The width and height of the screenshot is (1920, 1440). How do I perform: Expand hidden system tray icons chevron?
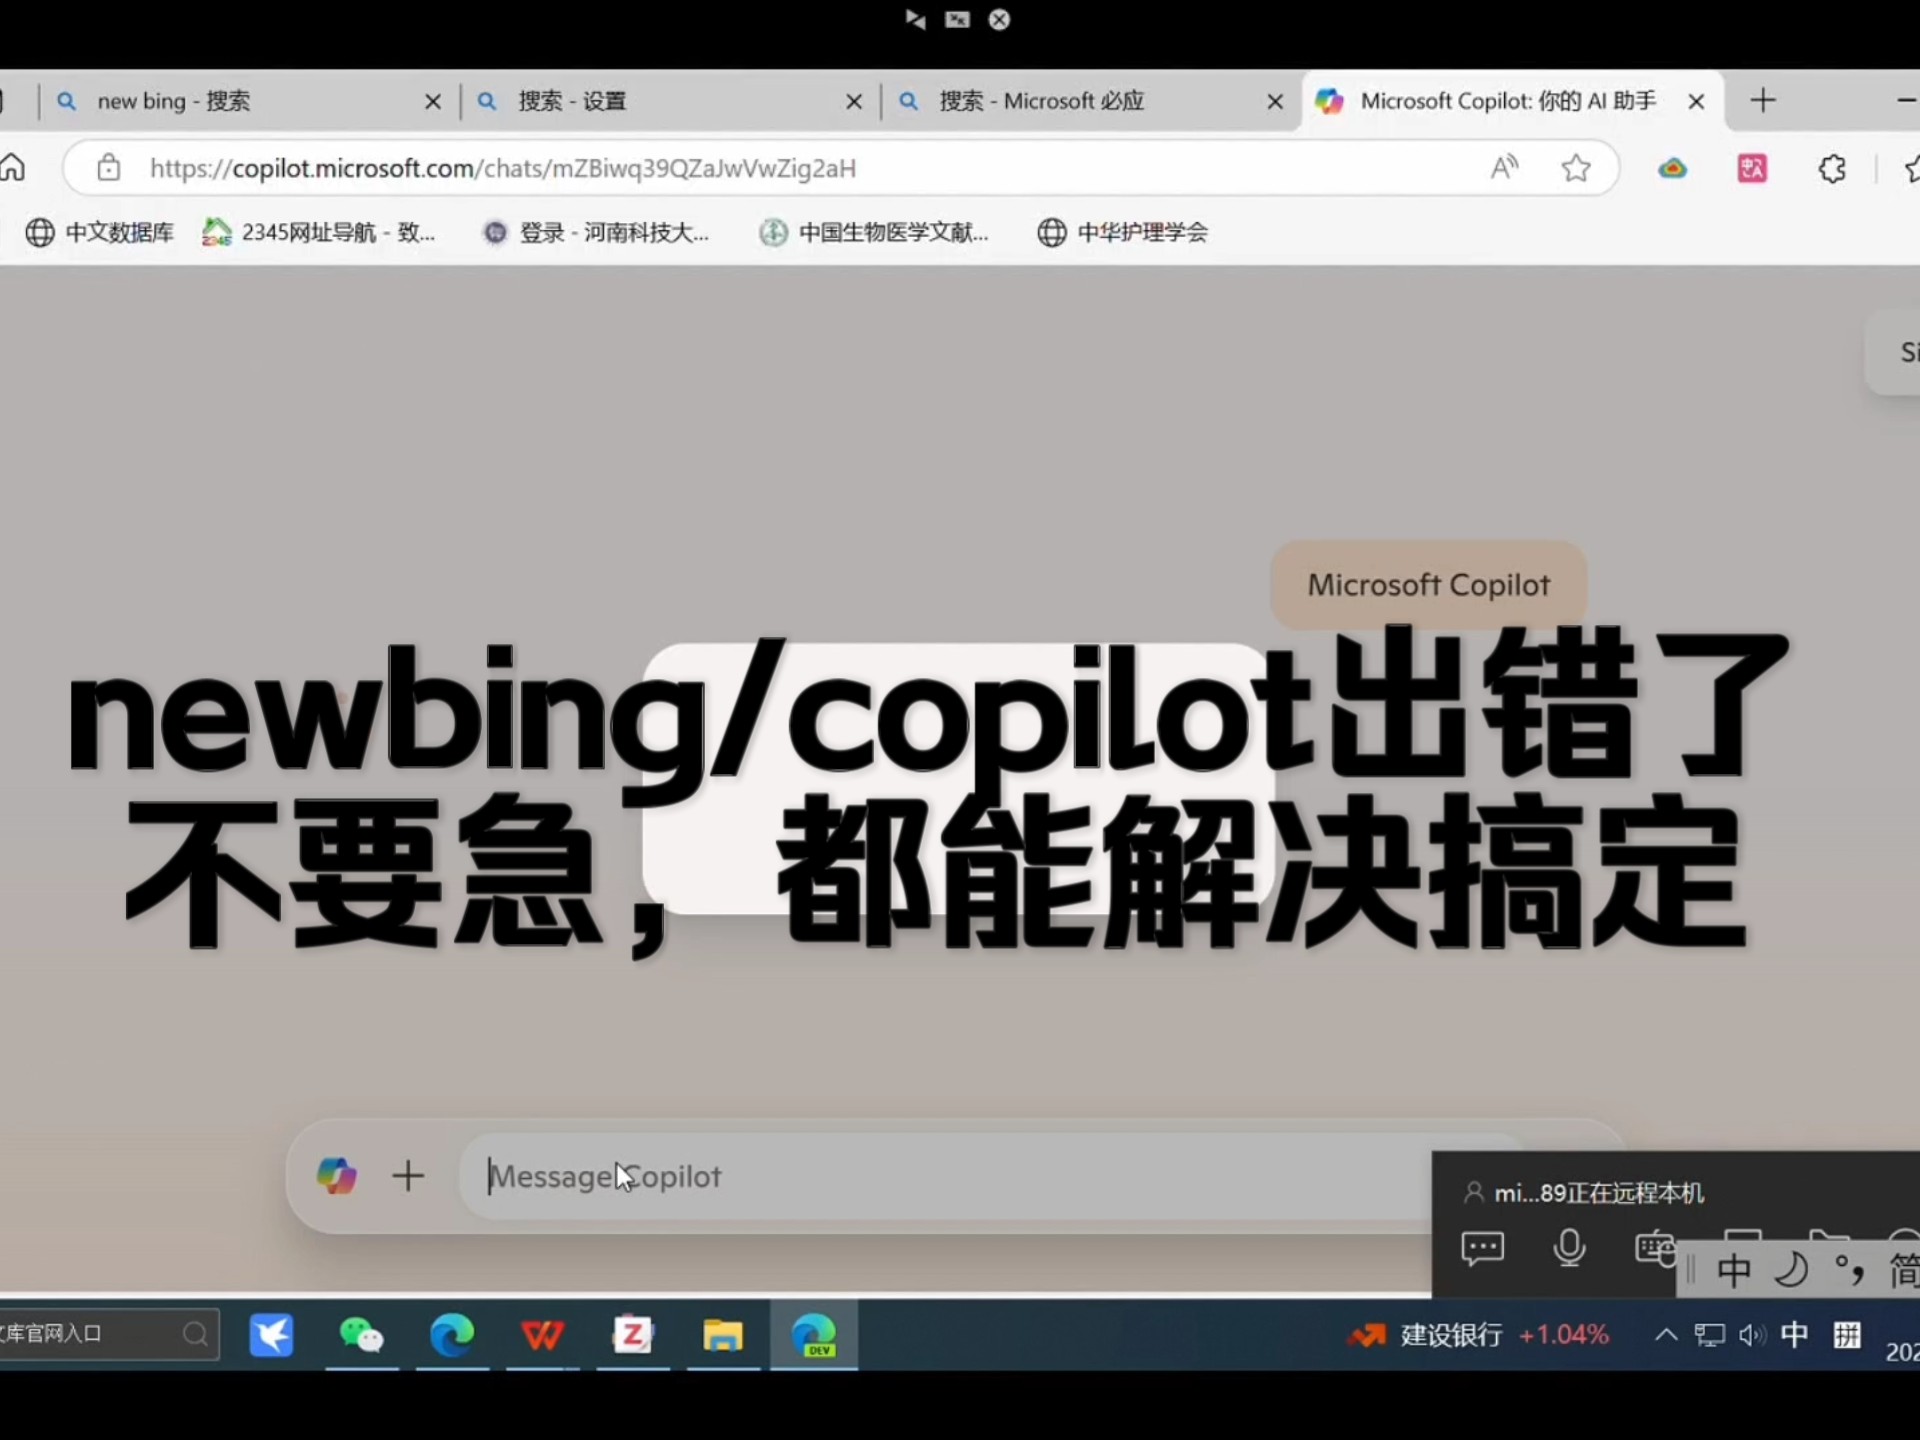coord(1665,1335)
